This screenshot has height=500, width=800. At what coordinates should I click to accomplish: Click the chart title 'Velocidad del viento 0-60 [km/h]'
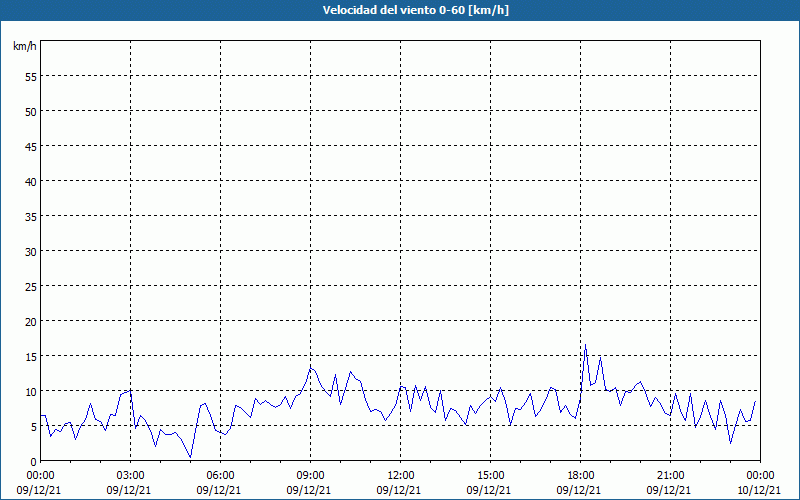pos(415,10)
